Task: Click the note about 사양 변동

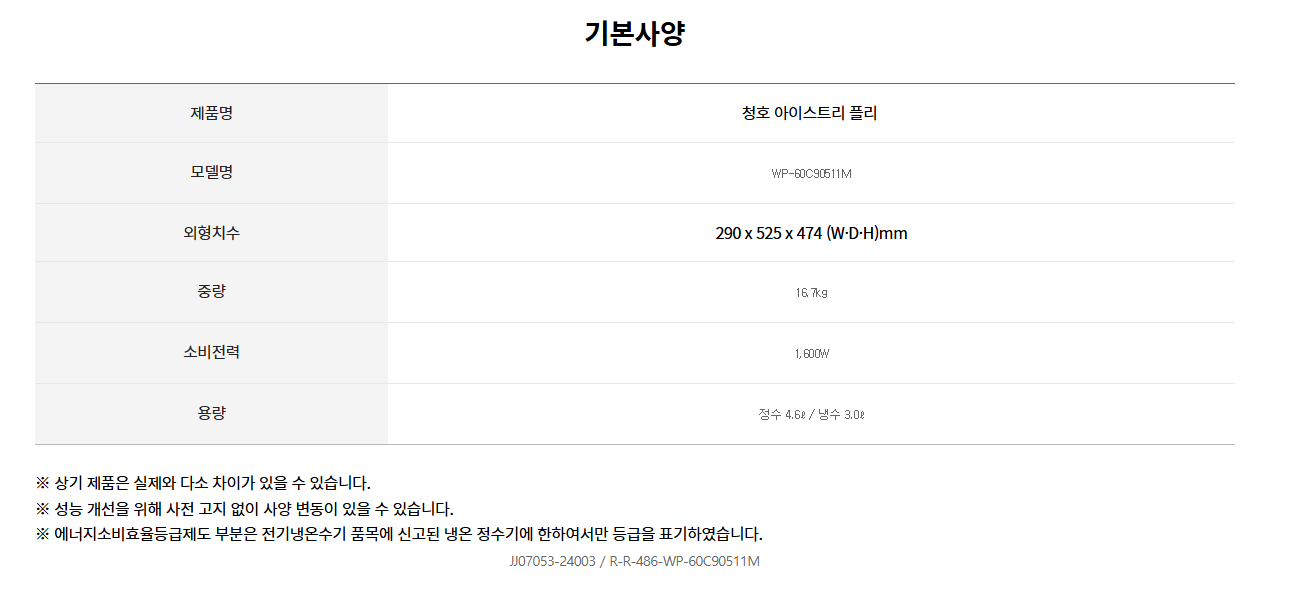Action: [x=245, y=508]
